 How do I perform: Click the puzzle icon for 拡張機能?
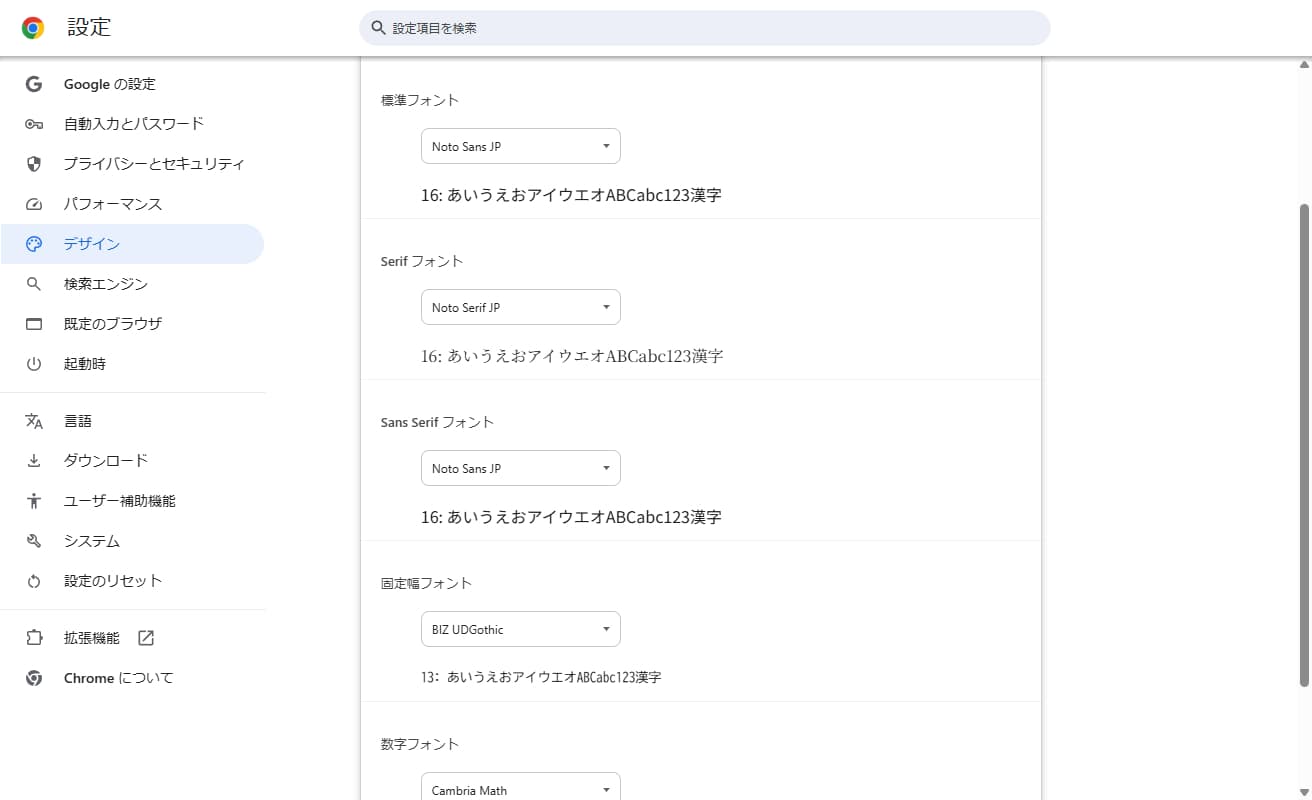click(34, 638)
